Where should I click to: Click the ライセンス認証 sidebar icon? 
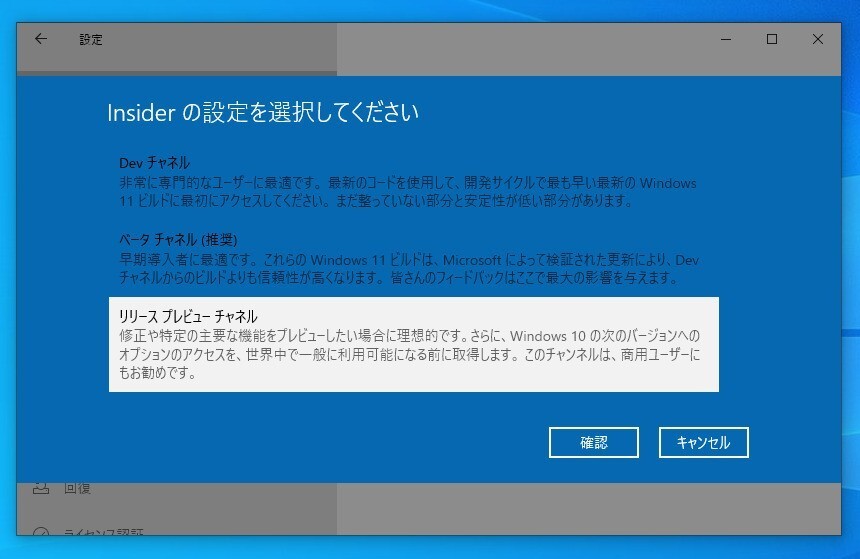[41, 532]
